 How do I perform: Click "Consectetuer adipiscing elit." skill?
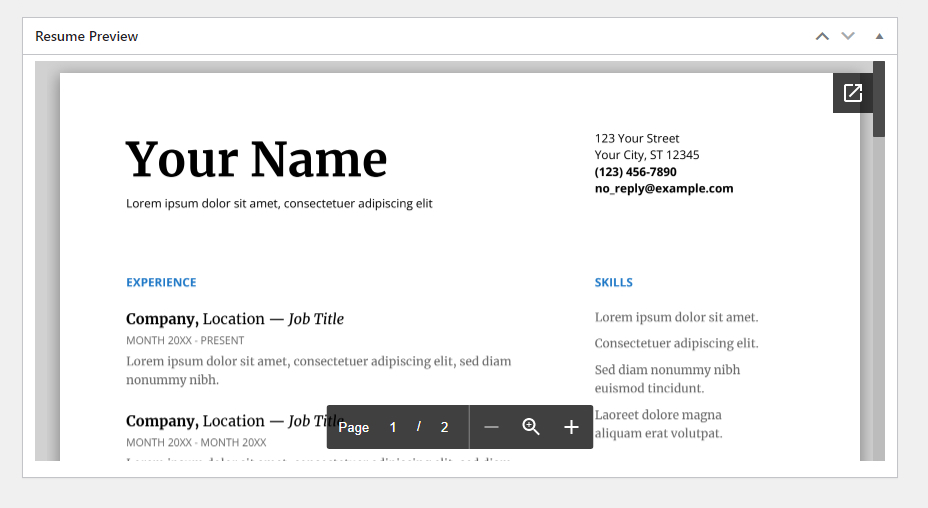point(676,343)
